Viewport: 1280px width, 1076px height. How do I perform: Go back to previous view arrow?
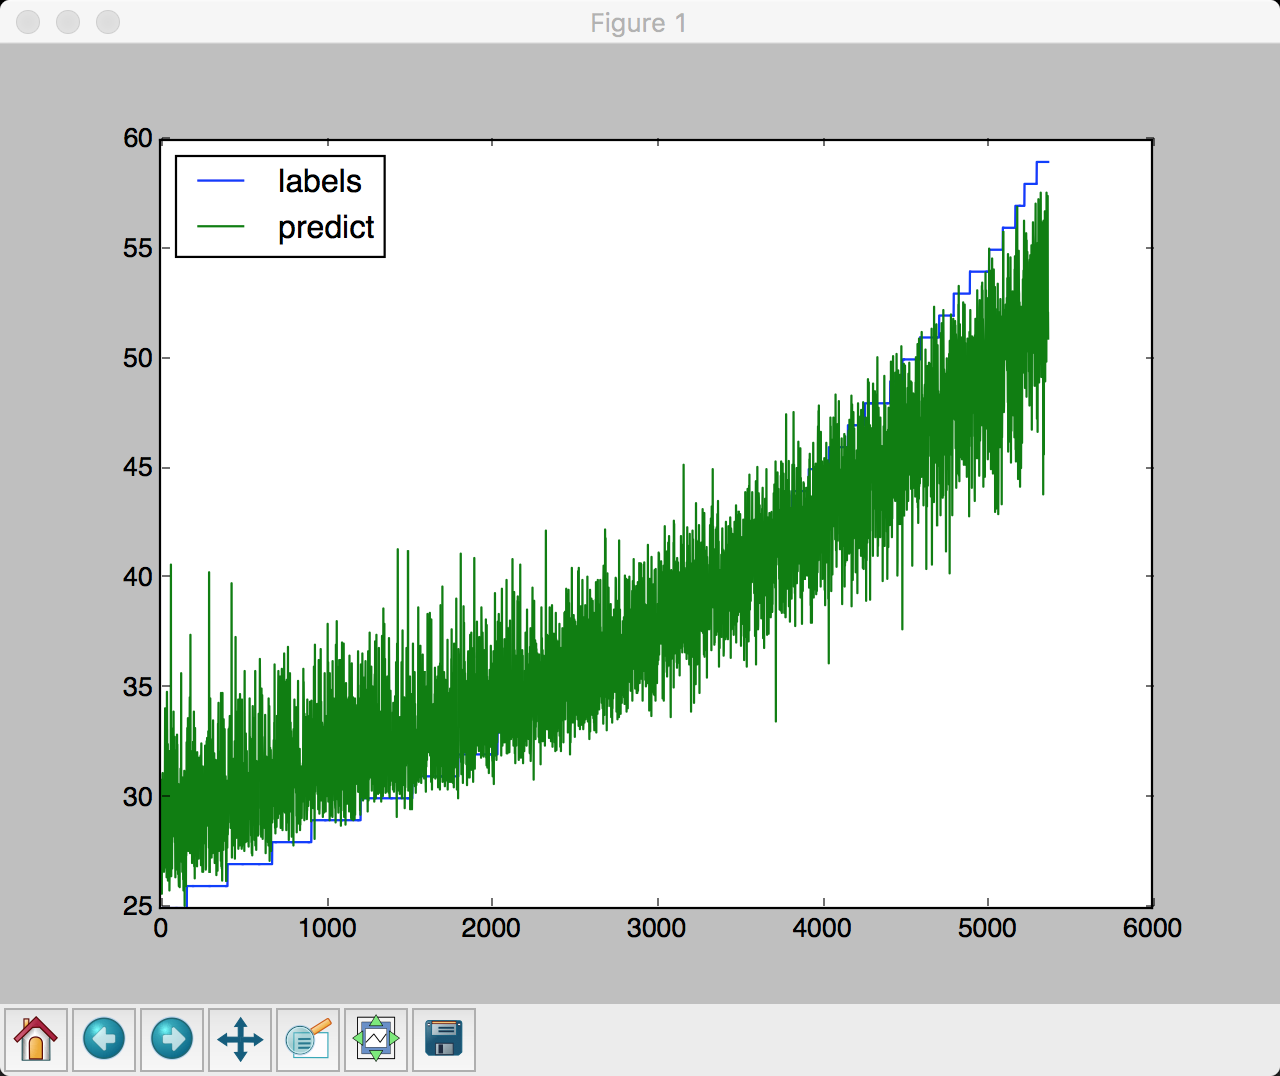104,1039
